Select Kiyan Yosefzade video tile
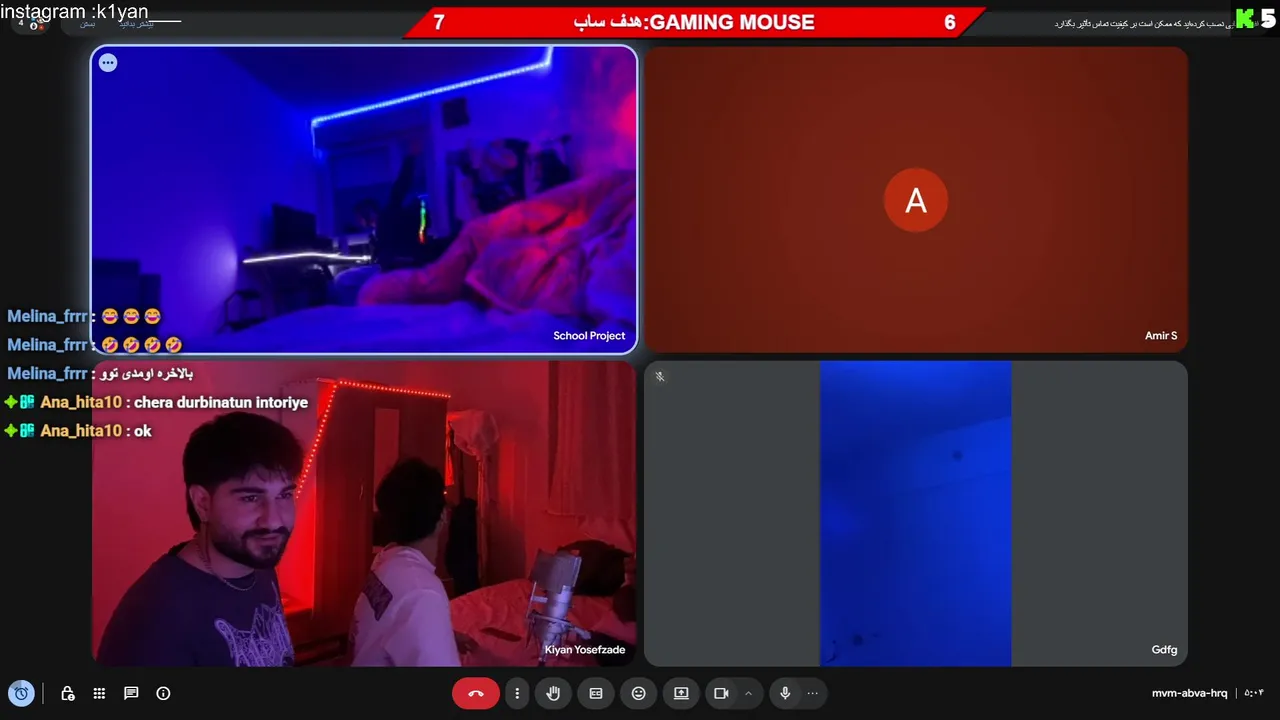The width and height of the screenshot is (1280, 720). 364,514
